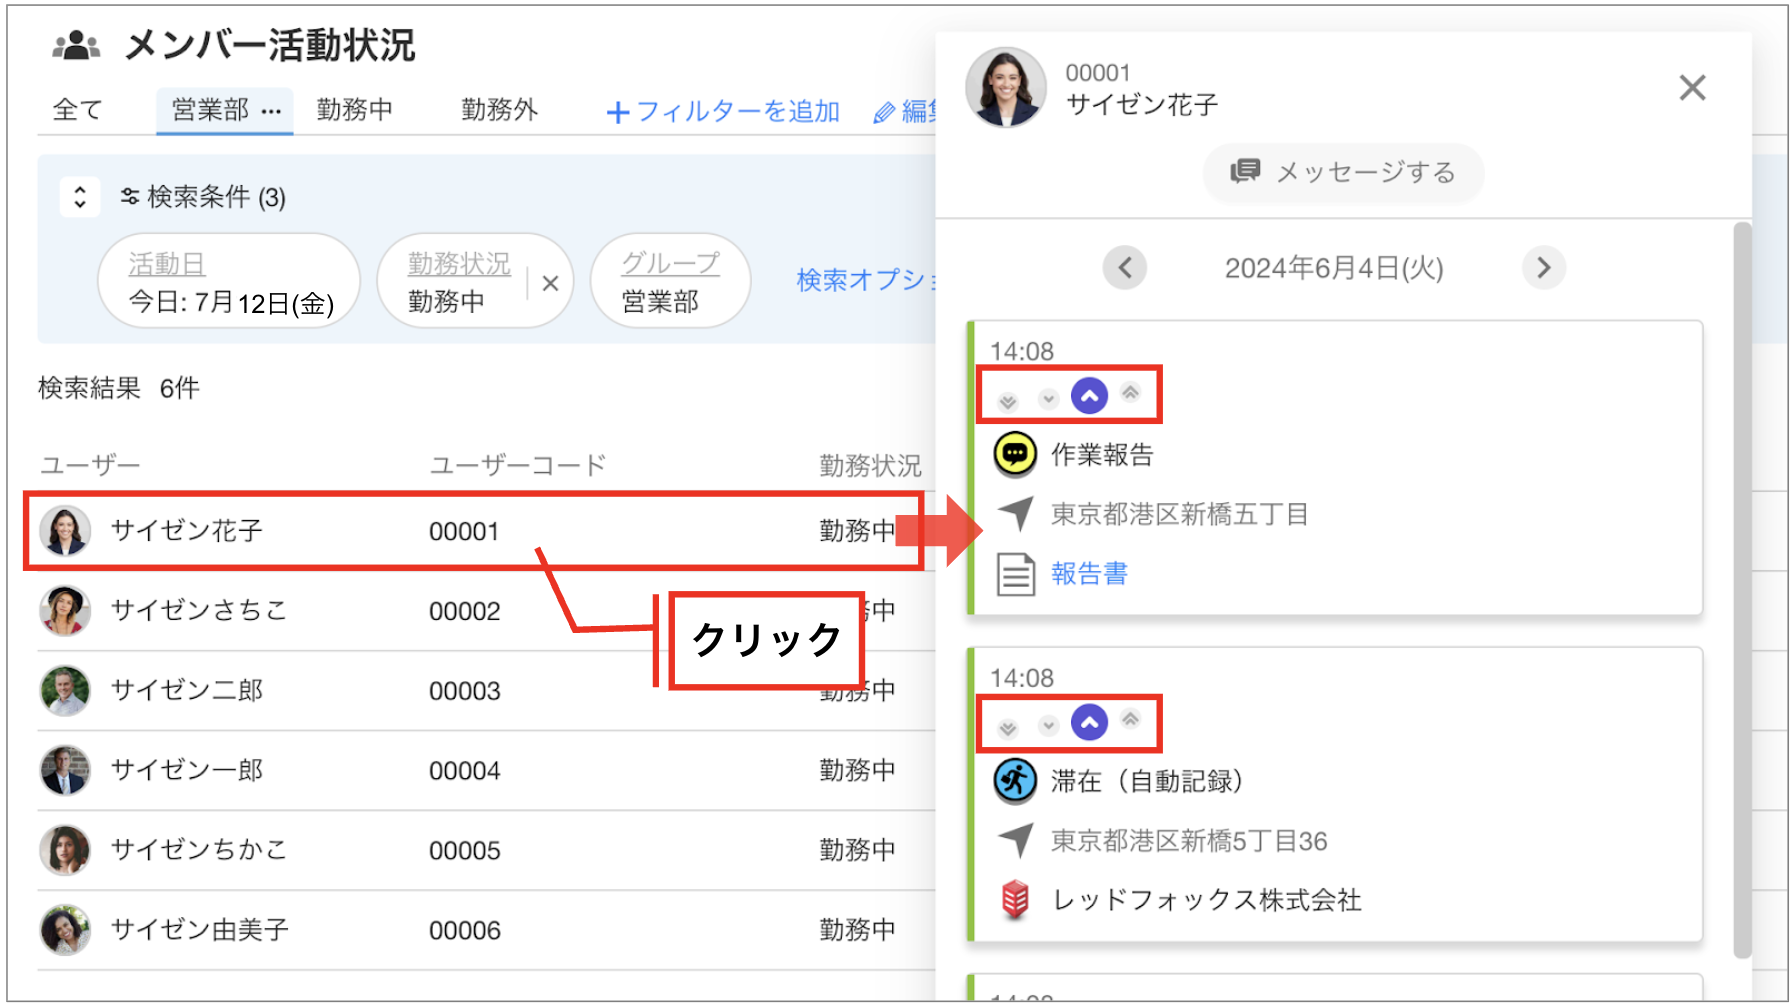Viewport: 1792px width, 1004px height.
Task: Click the yellow 作業報告 chat icon
Action: pos(1015,455)
